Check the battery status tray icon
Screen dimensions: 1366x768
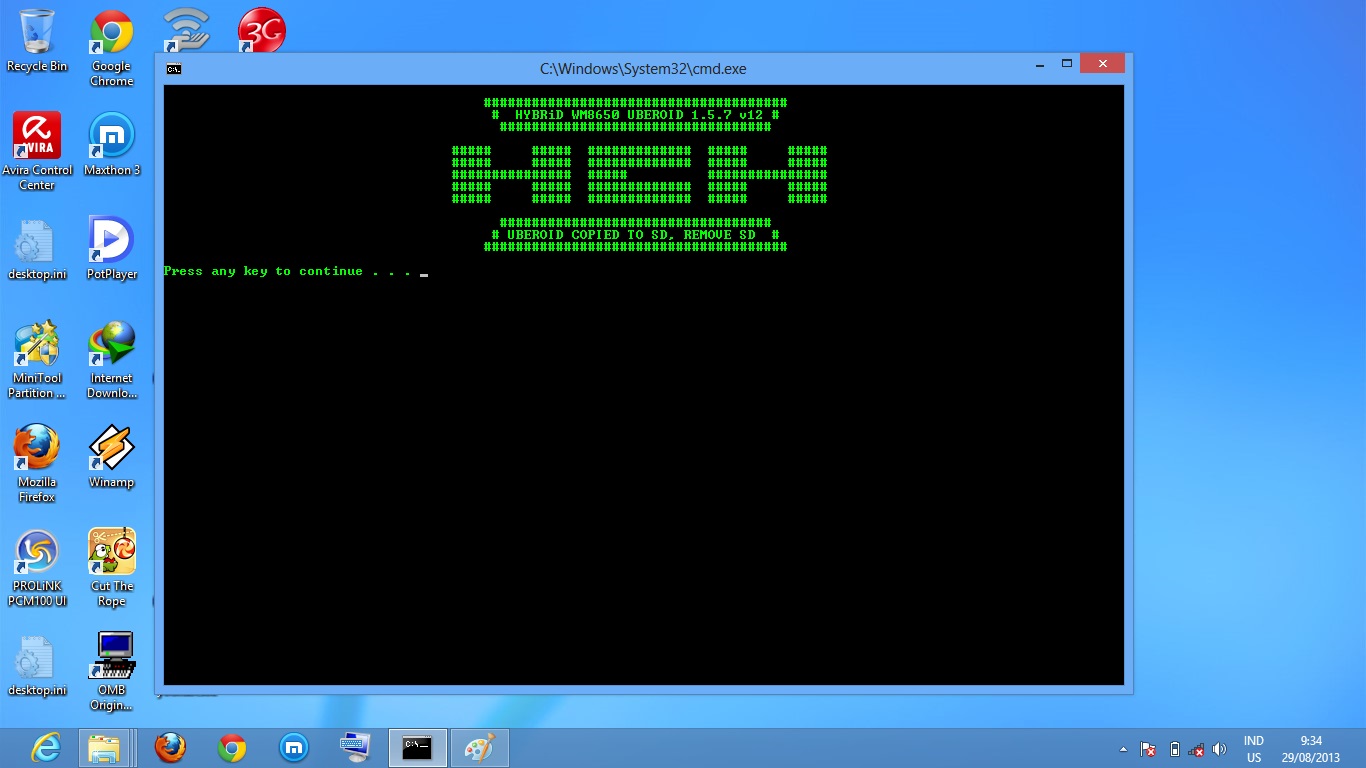pos(1175,749)
